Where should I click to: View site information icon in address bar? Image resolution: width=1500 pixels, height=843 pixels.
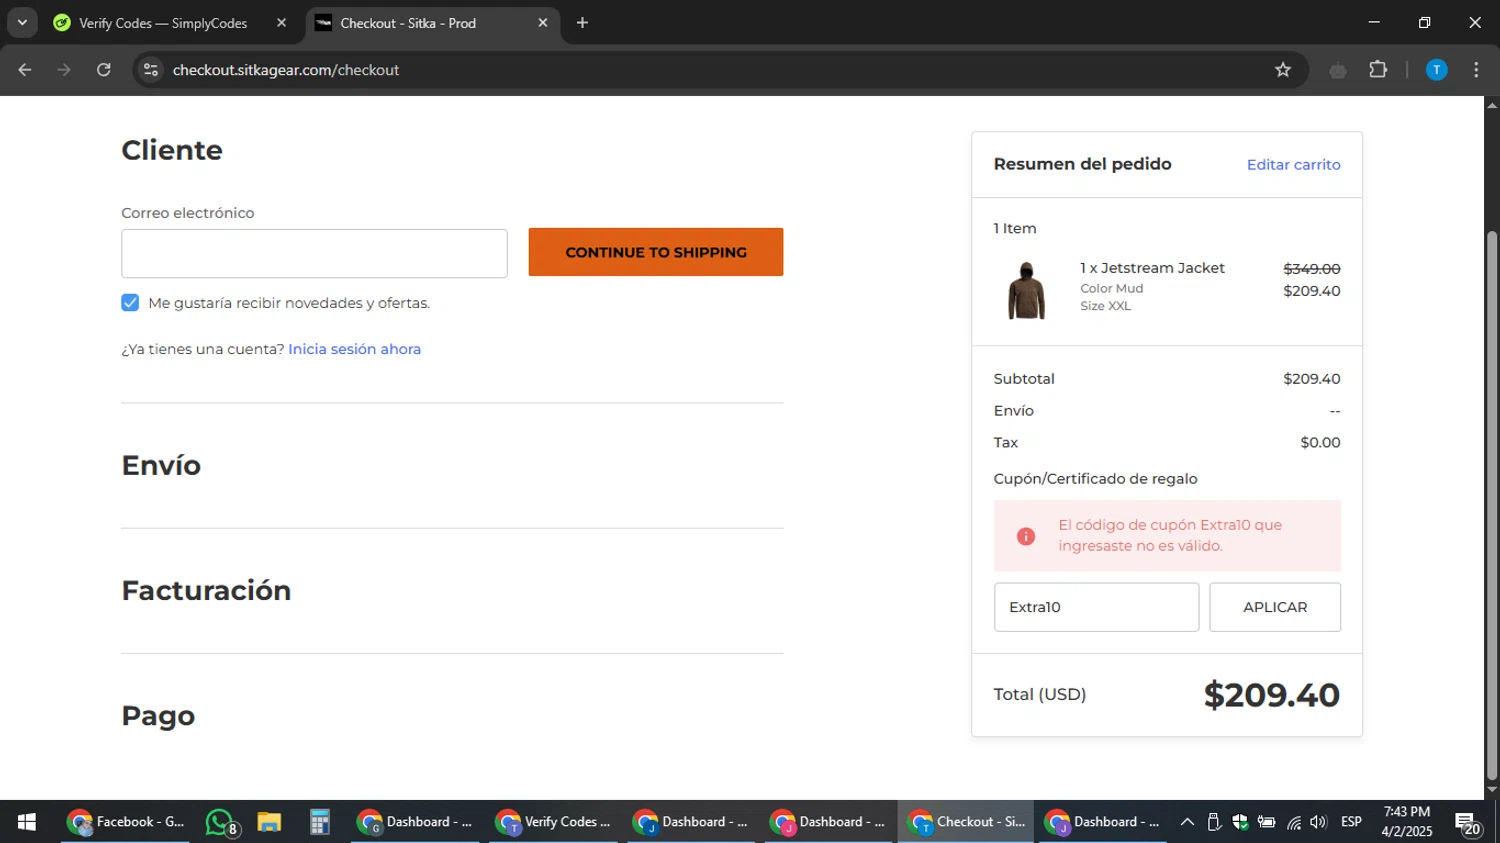pos(151,70)
